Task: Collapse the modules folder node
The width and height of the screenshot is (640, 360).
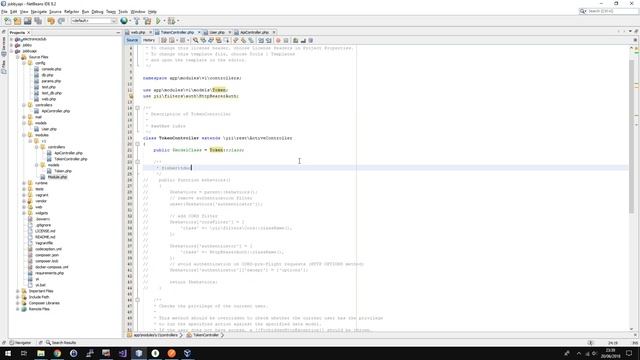Action: tap(24, 135)
